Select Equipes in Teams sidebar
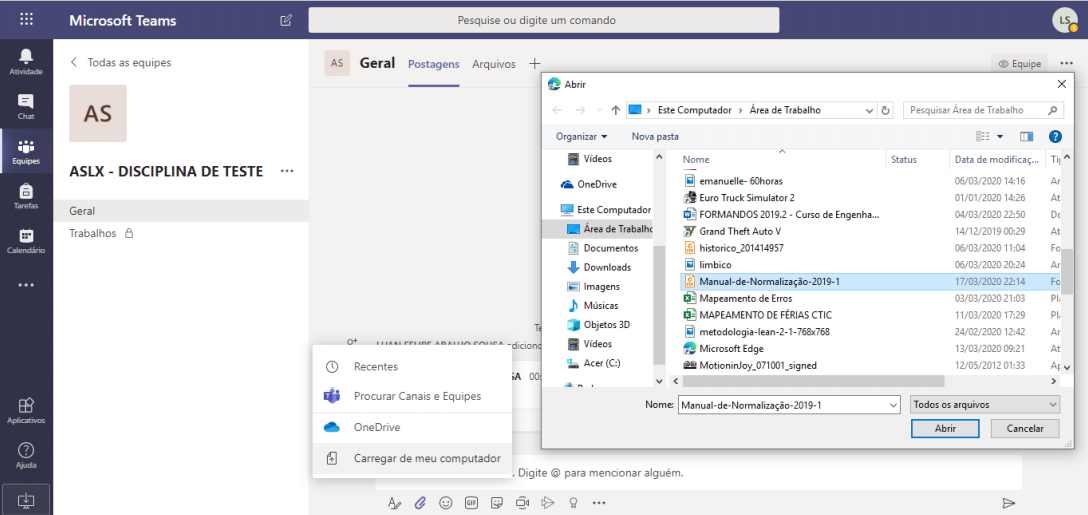Image resolution: width=1088 pixels, height=515 pixels. coord(26,151)
